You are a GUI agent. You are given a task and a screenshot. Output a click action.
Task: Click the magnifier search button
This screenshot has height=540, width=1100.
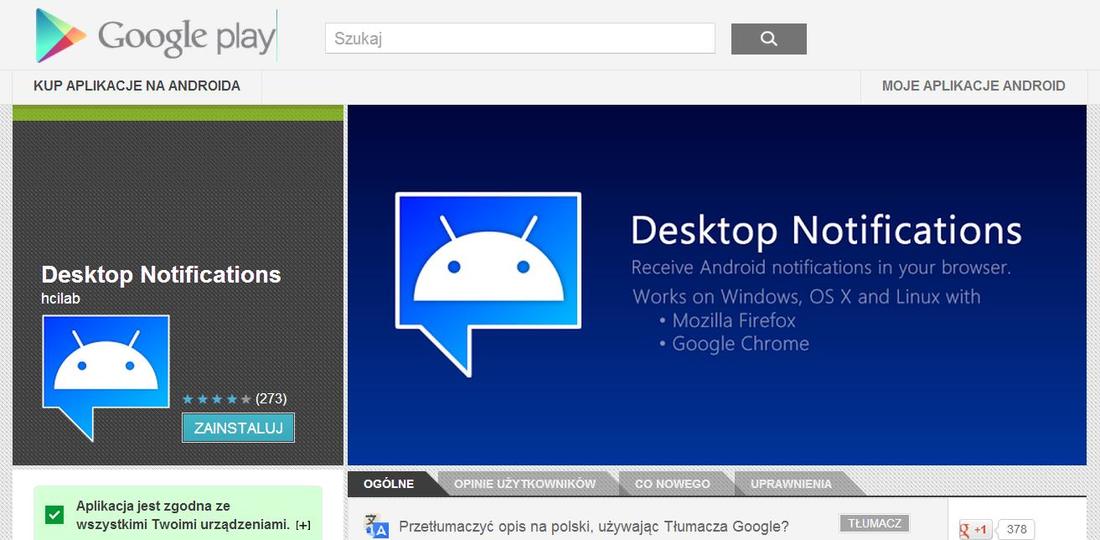pos(769,39)
